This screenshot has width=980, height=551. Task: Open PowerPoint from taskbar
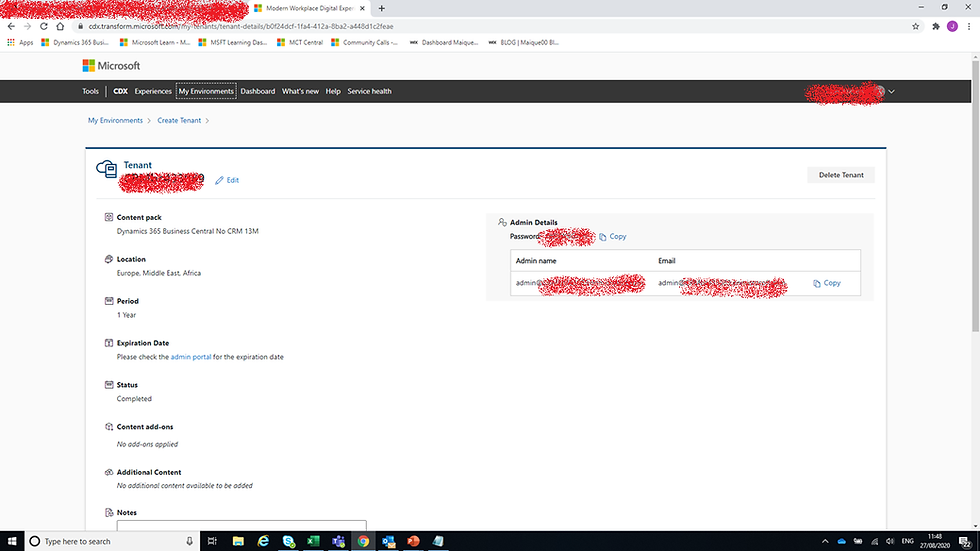(413, 541)
